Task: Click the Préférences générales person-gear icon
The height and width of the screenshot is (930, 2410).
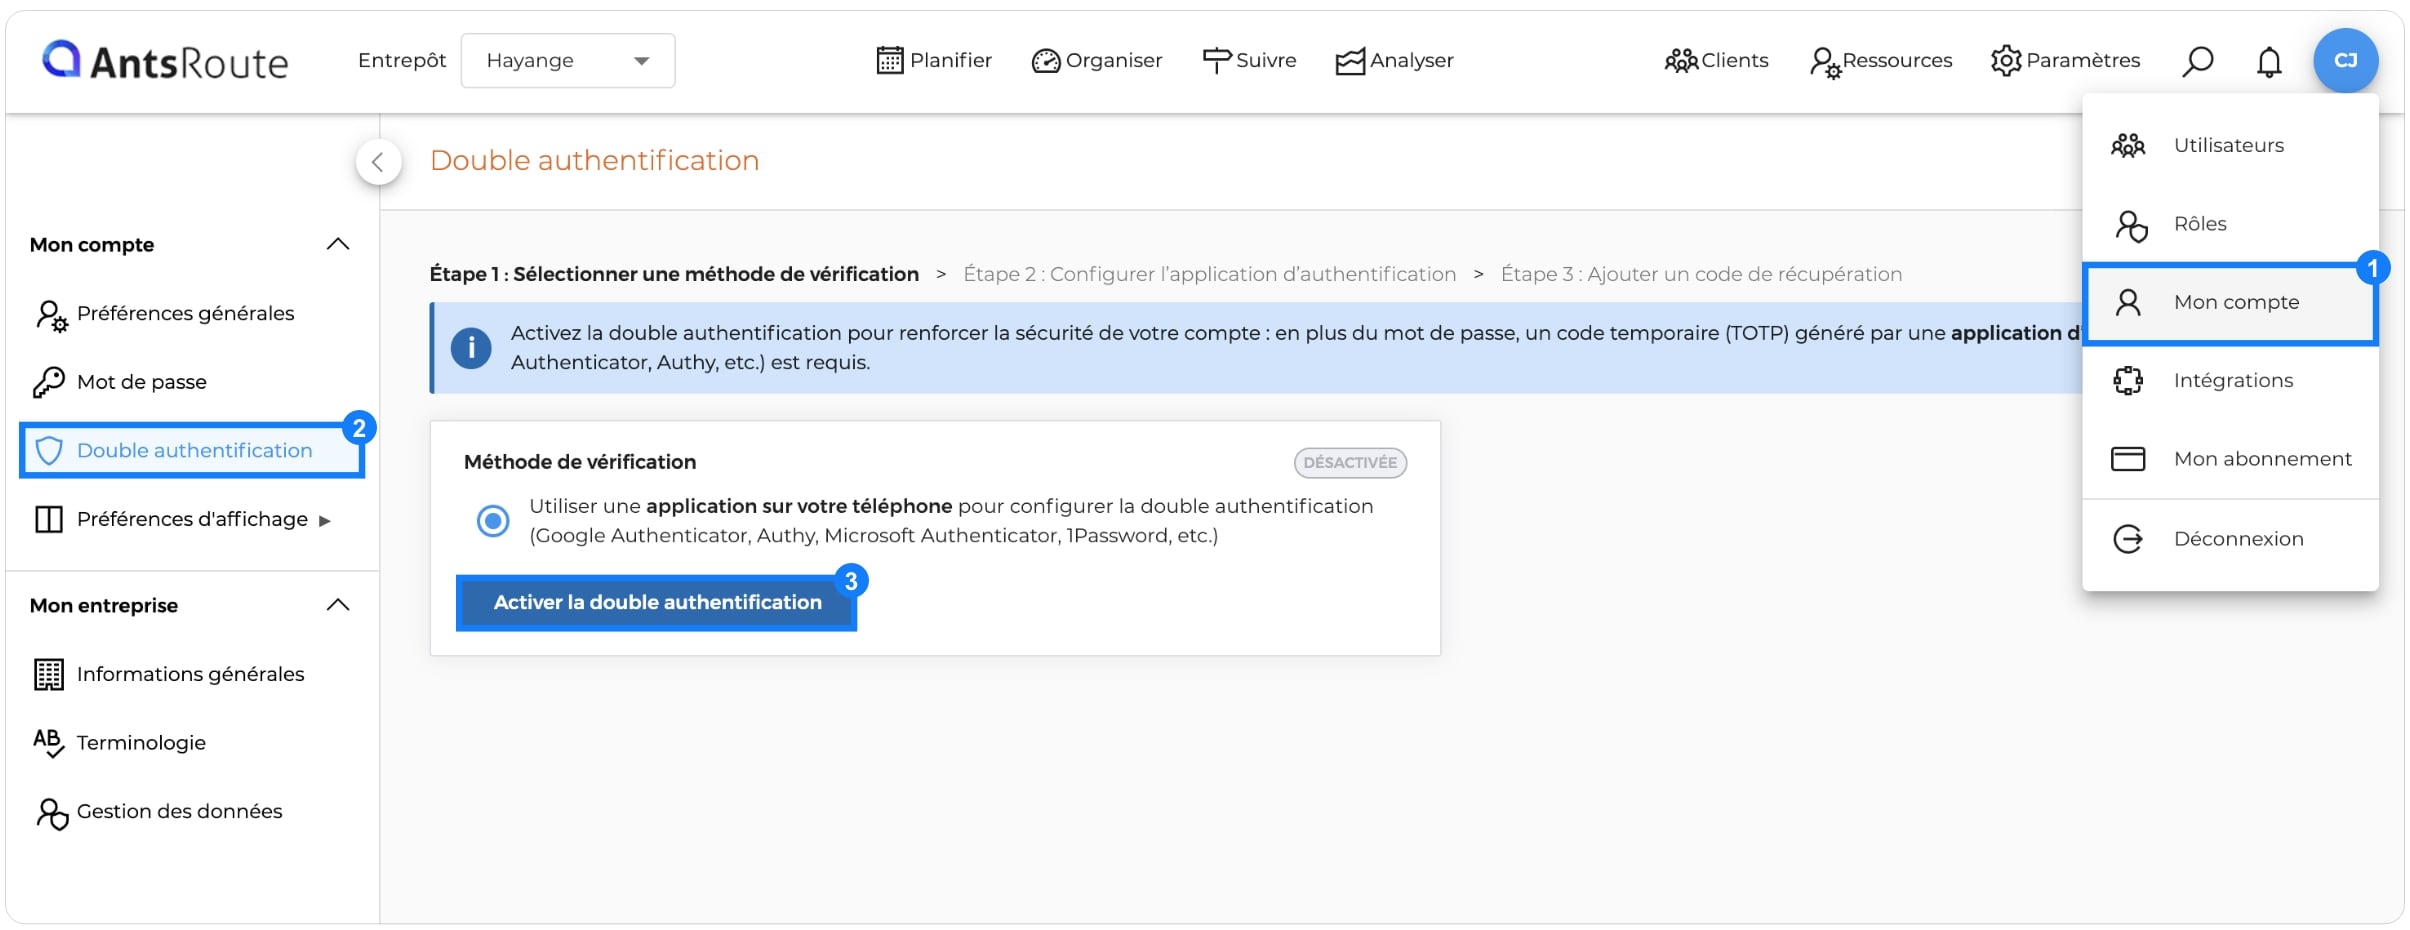Action: tap(51, 315)
